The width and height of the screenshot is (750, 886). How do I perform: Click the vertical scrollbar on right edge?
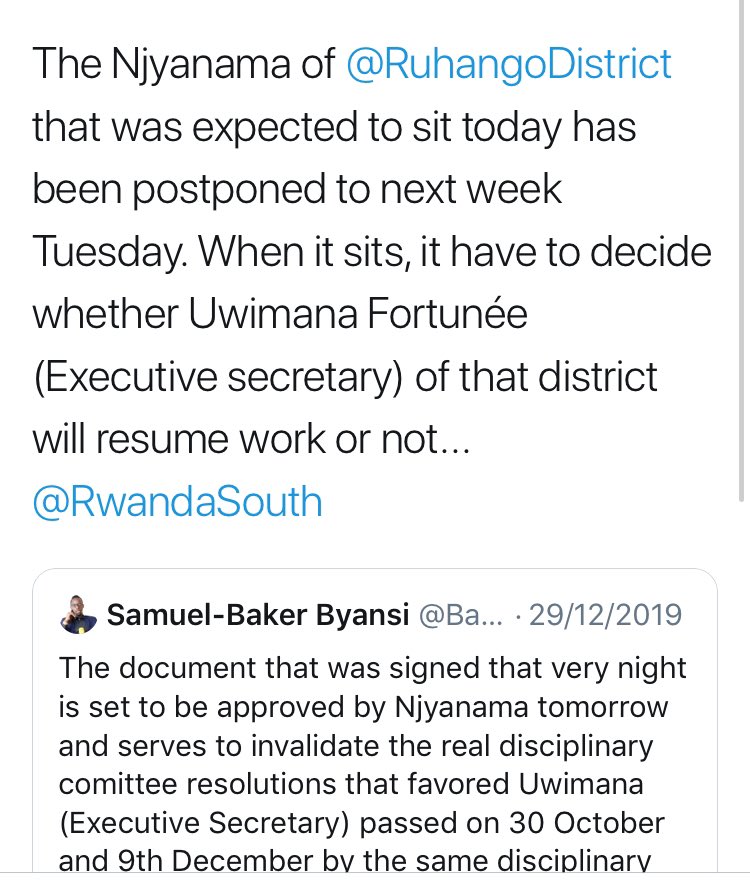click(x=742, y=249)
